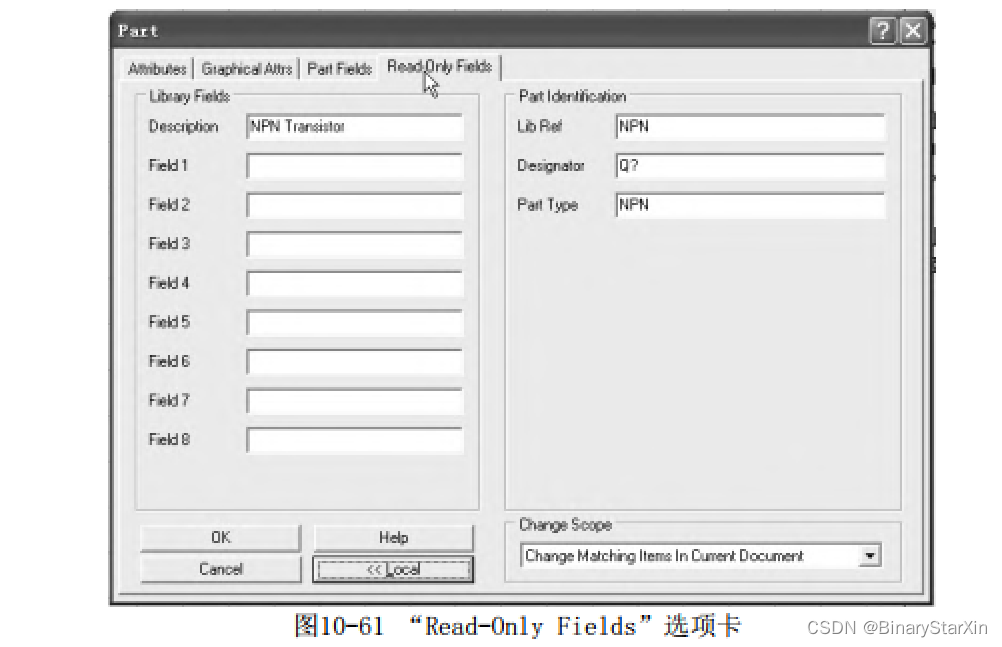Click the Field 7 text box
Image resolution: width=1002 pixels, height=647 pixels.
[355, 401]
